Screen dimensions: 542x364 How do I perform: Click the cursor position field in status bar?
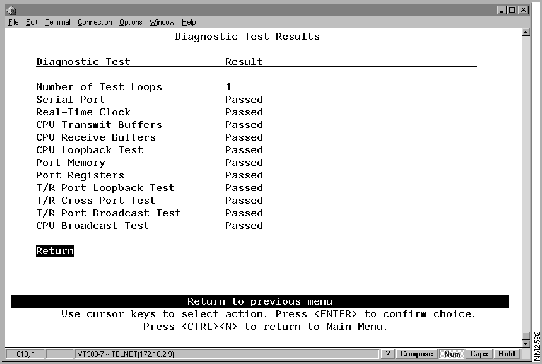(x=25, y=354)
